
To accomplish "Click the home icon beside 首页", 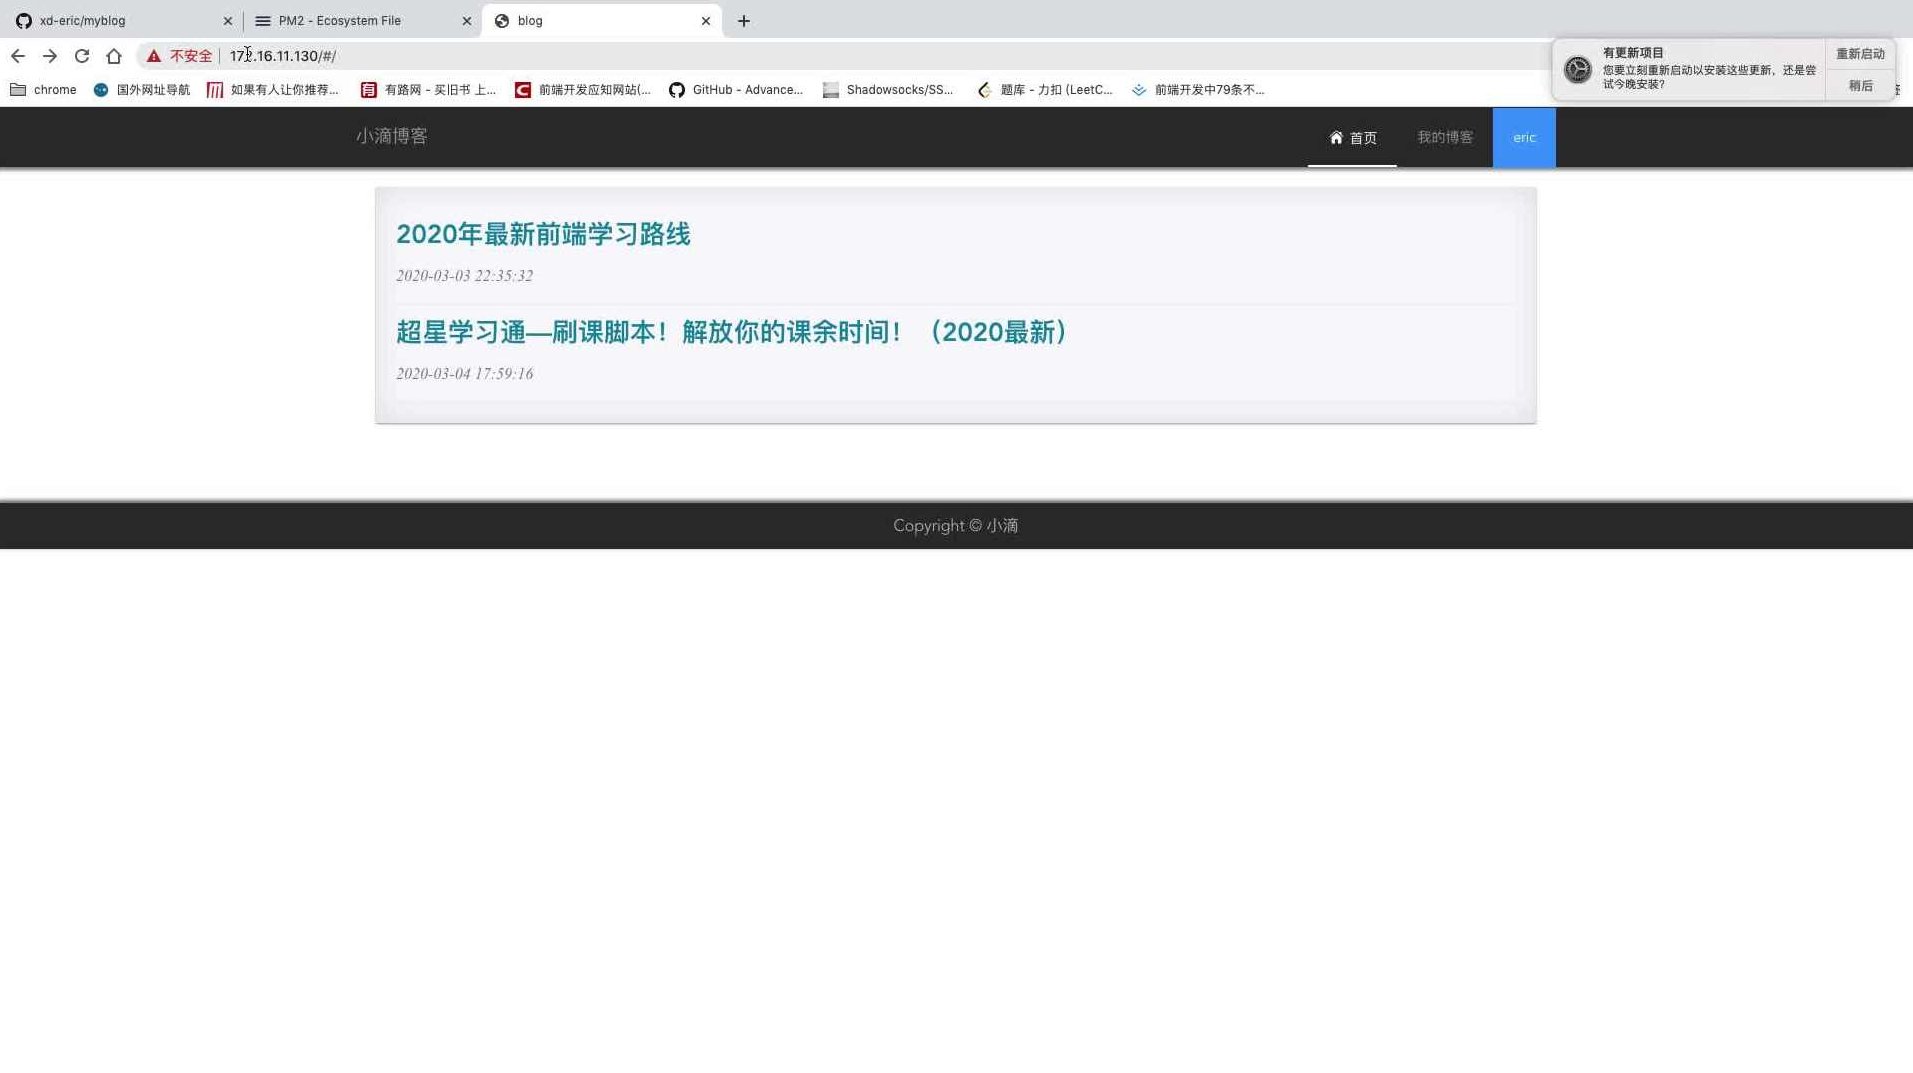I will 1336,137.
